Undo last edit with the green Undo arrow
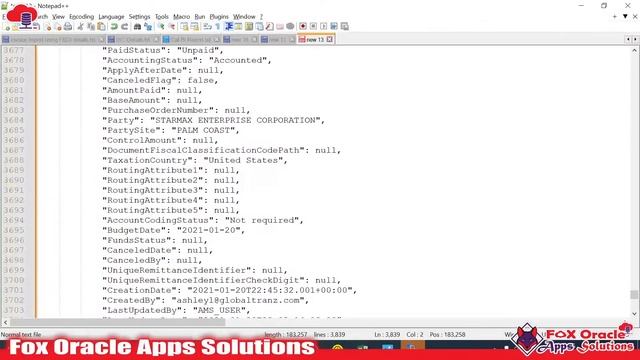 [114, 27]
